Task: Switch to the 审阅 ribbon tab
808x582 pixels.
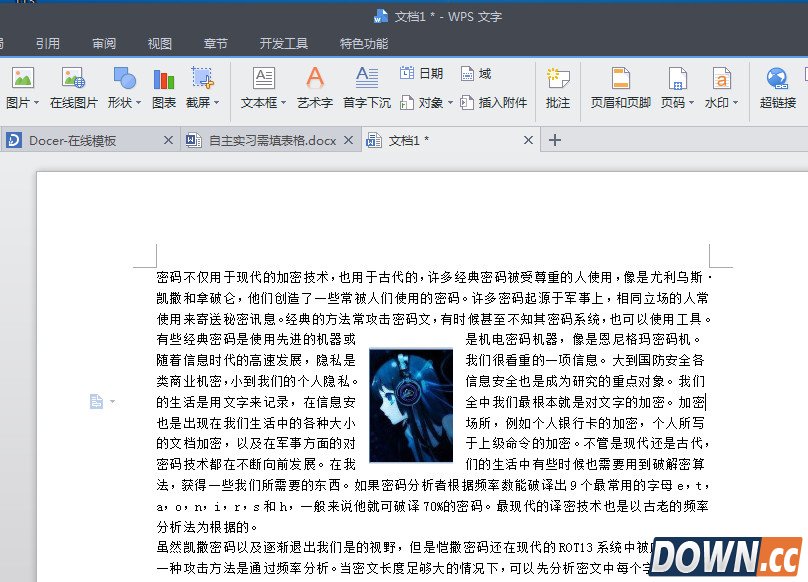Action: pyautogui.click(x=102, y=43)
